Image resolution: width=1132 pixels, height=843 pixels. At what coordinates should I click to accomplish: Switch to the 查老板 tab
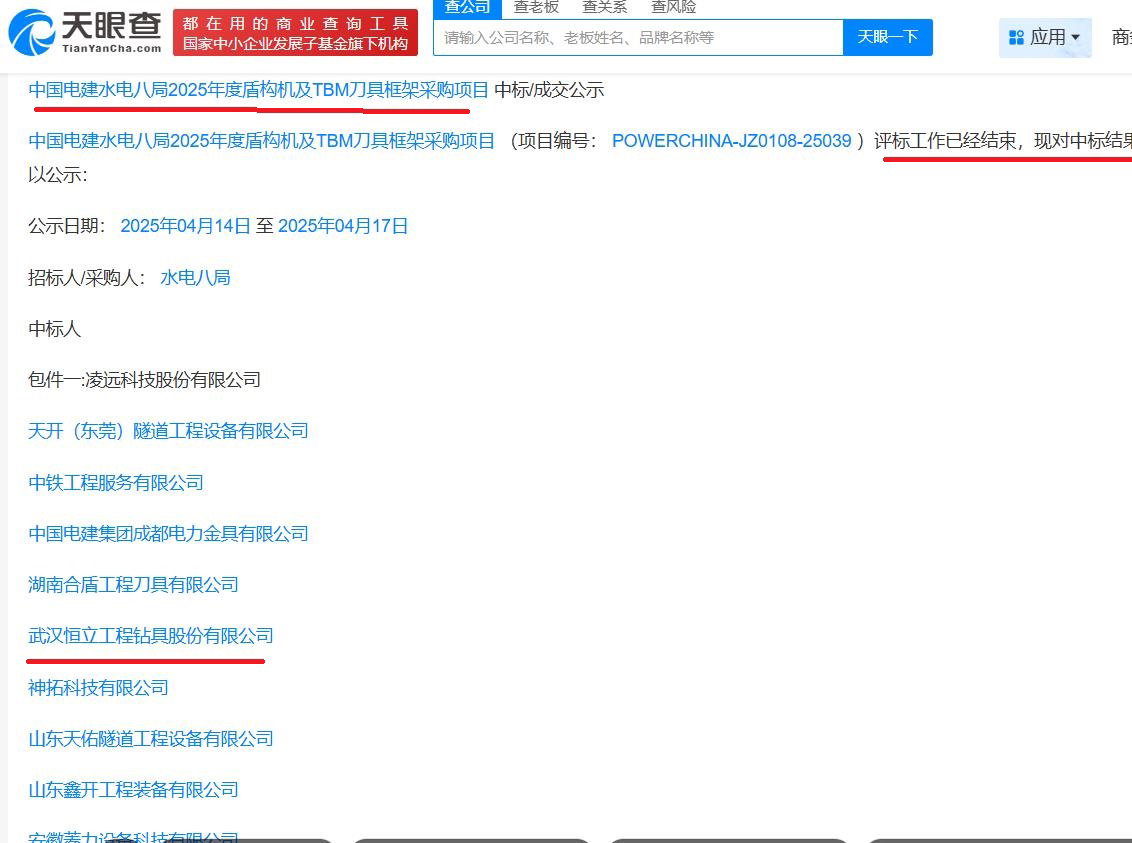(x=536, y=8)
